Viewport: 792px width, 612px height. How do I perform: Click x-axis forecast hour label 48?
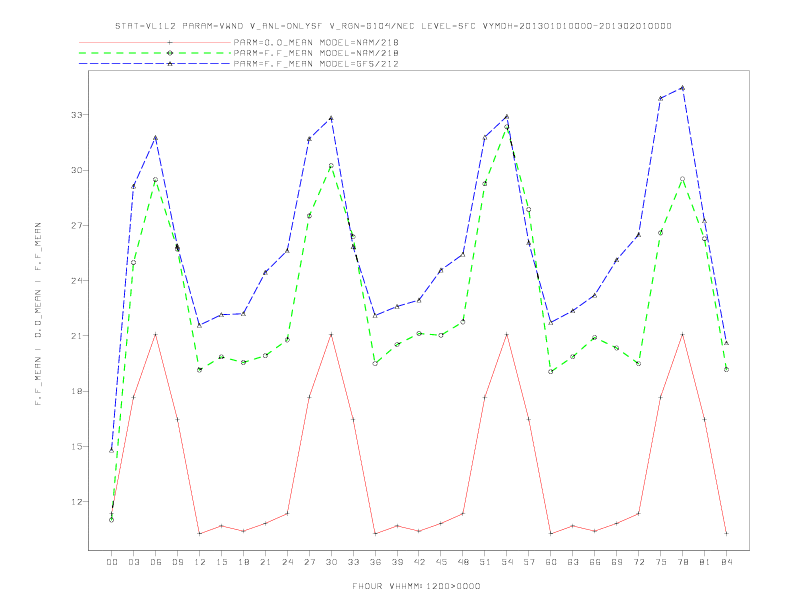pos(463,562)
